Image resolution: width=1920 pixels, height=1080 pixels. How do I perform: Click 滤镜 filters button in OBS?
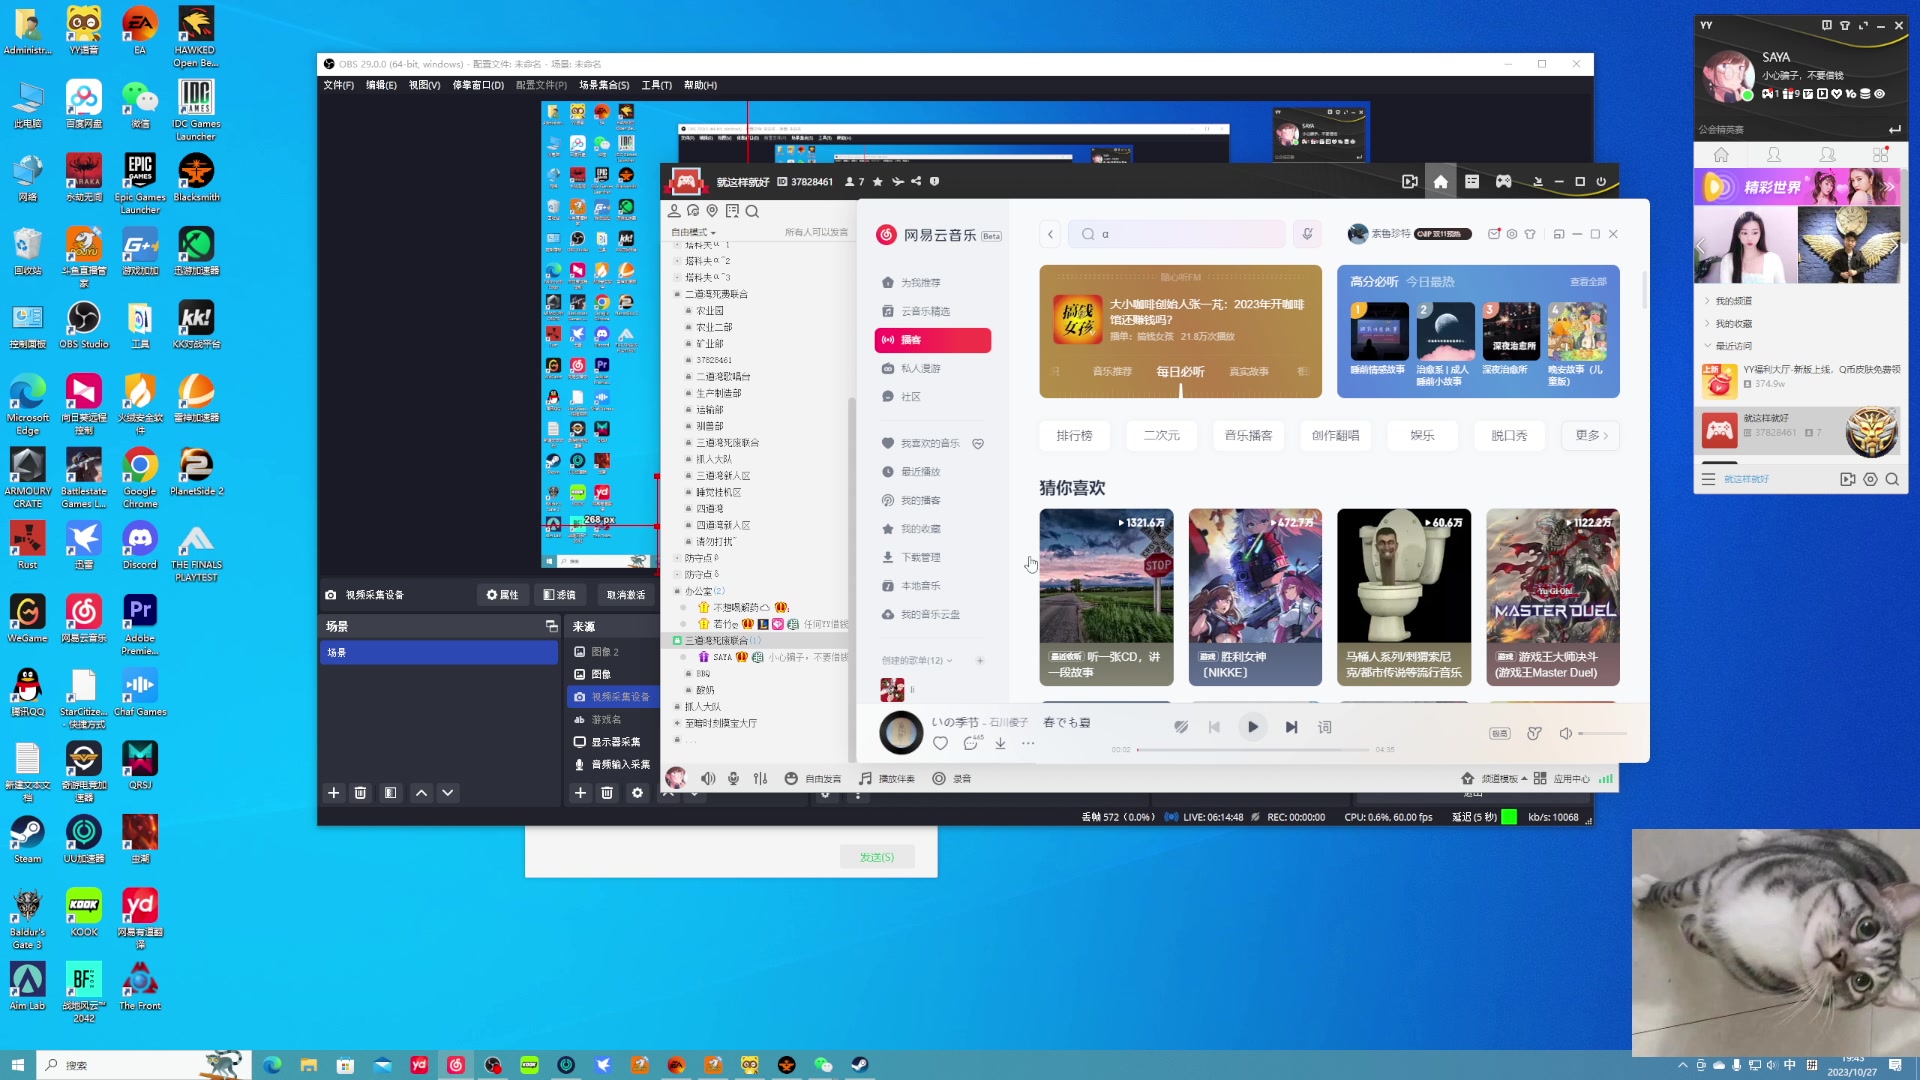[x=560, y=595]
